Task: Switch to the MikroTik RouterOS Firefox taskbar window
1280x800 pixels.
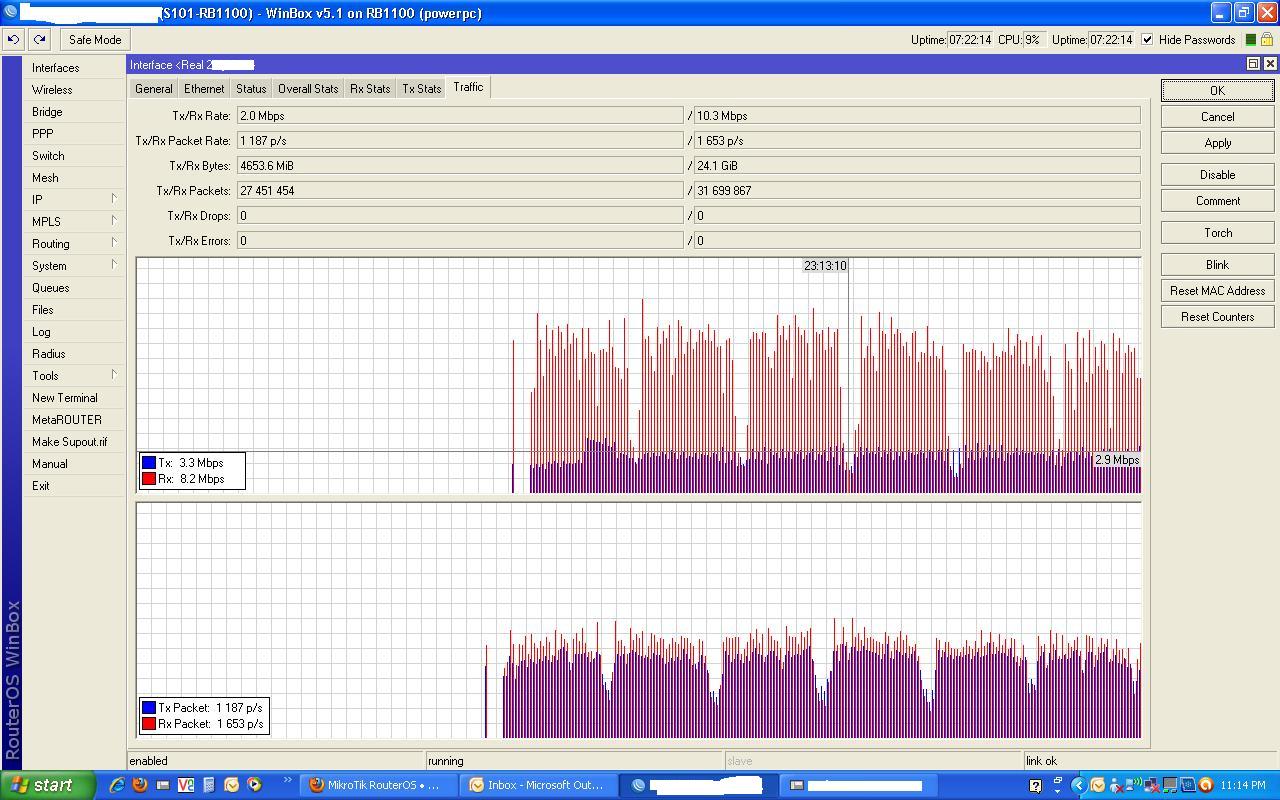Action: pos(380,785)
